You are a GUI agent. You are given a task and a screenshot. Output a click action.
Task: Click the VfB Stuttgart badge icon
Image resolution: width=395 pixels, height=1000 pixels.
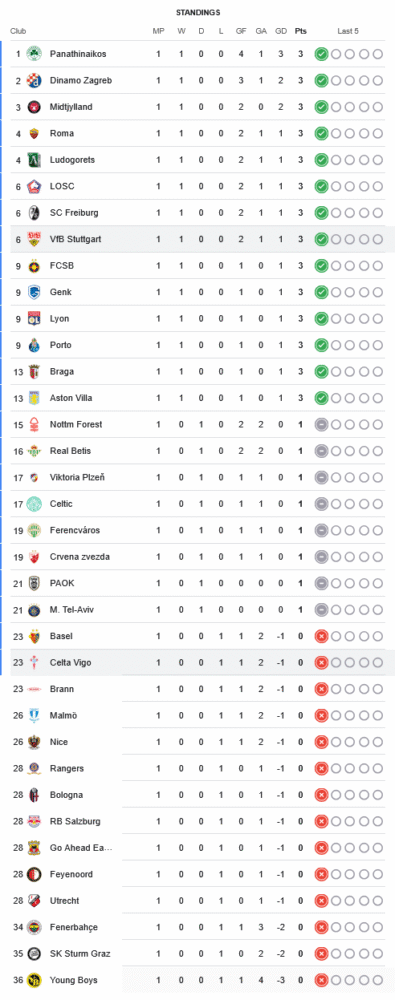[34, 239]
